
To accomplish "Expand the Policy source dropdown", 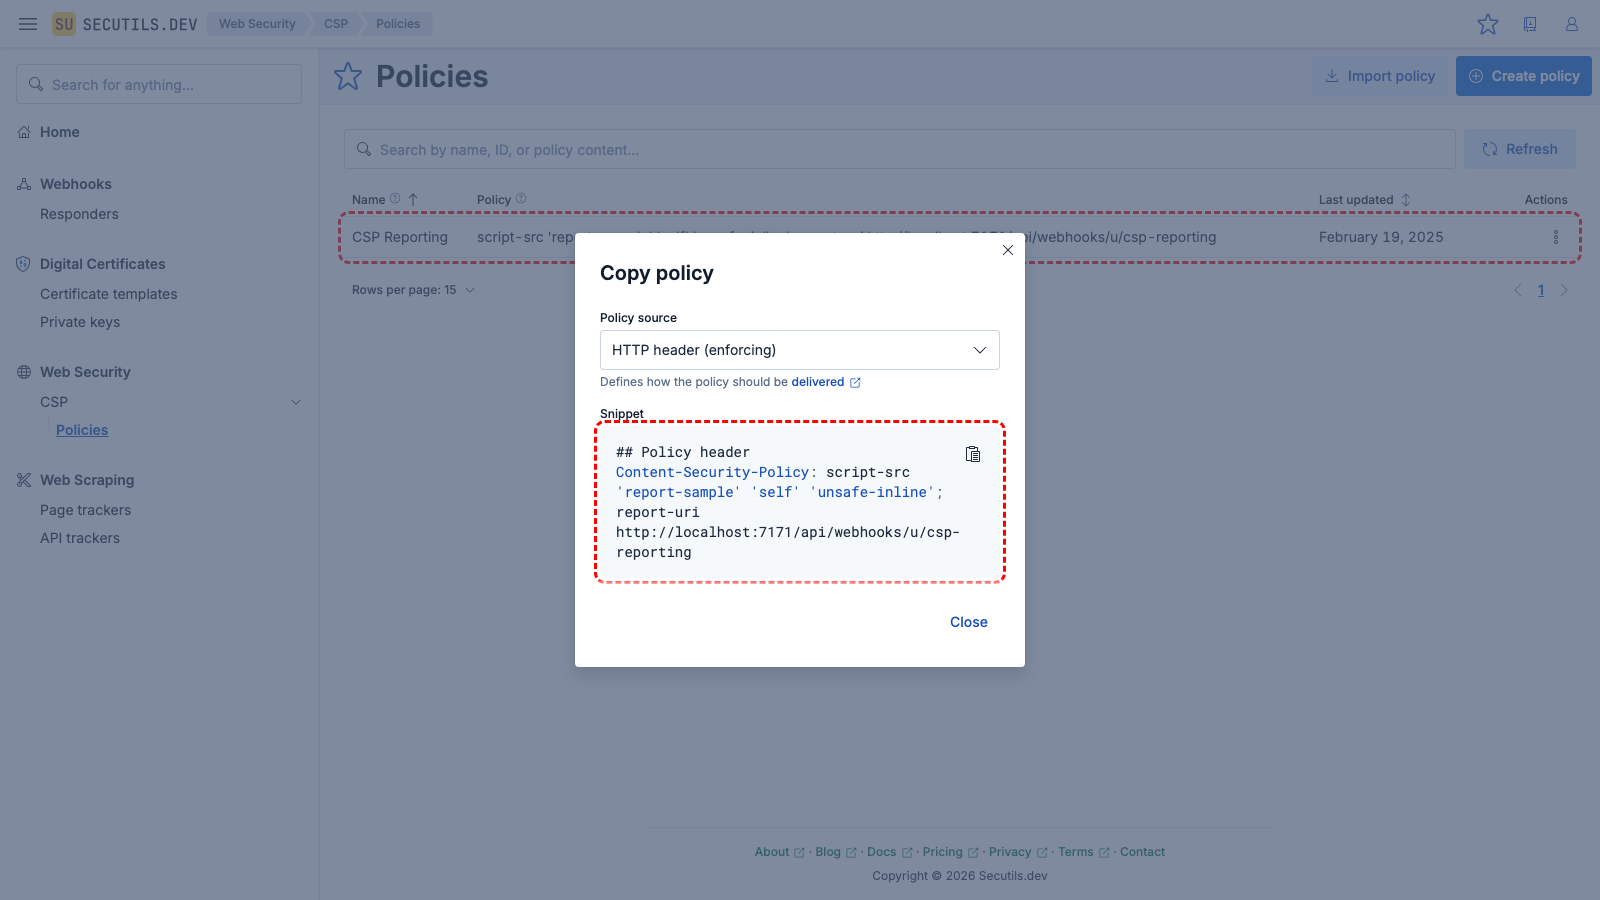I will pyautogui.click(x=799, y=350).
